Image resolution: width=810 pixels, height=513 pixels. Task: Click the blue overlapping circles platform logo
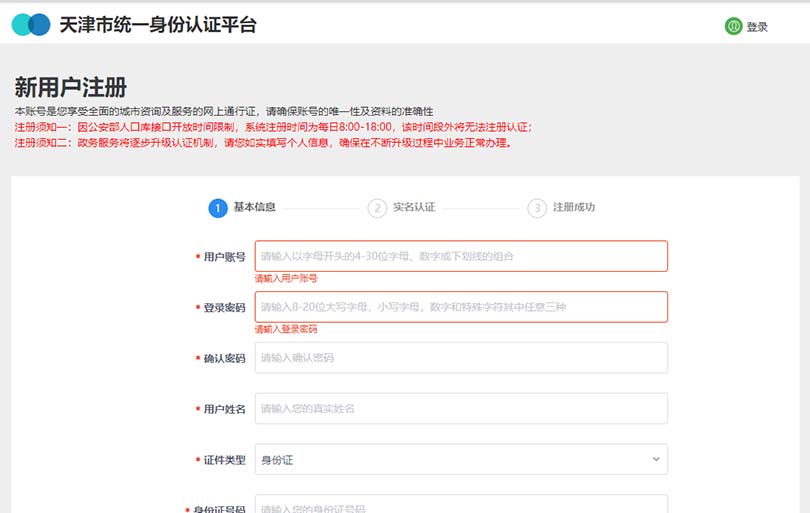coord(31,25)
